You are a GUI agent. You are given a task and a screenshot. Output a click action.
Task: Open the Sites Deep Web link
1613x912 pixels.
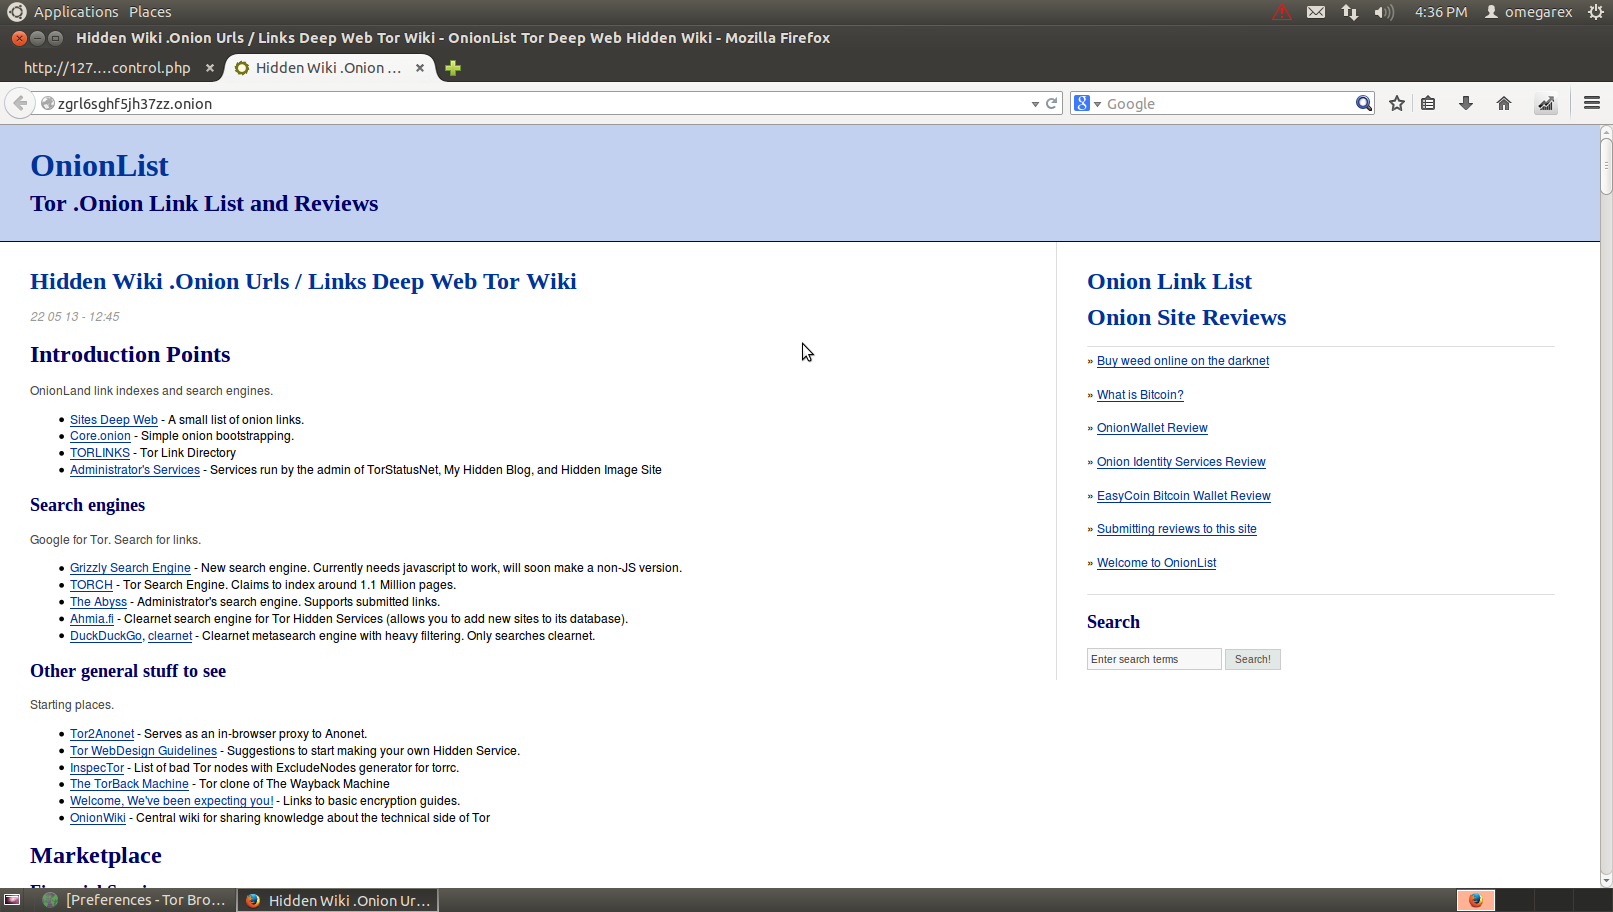(114, 420)
